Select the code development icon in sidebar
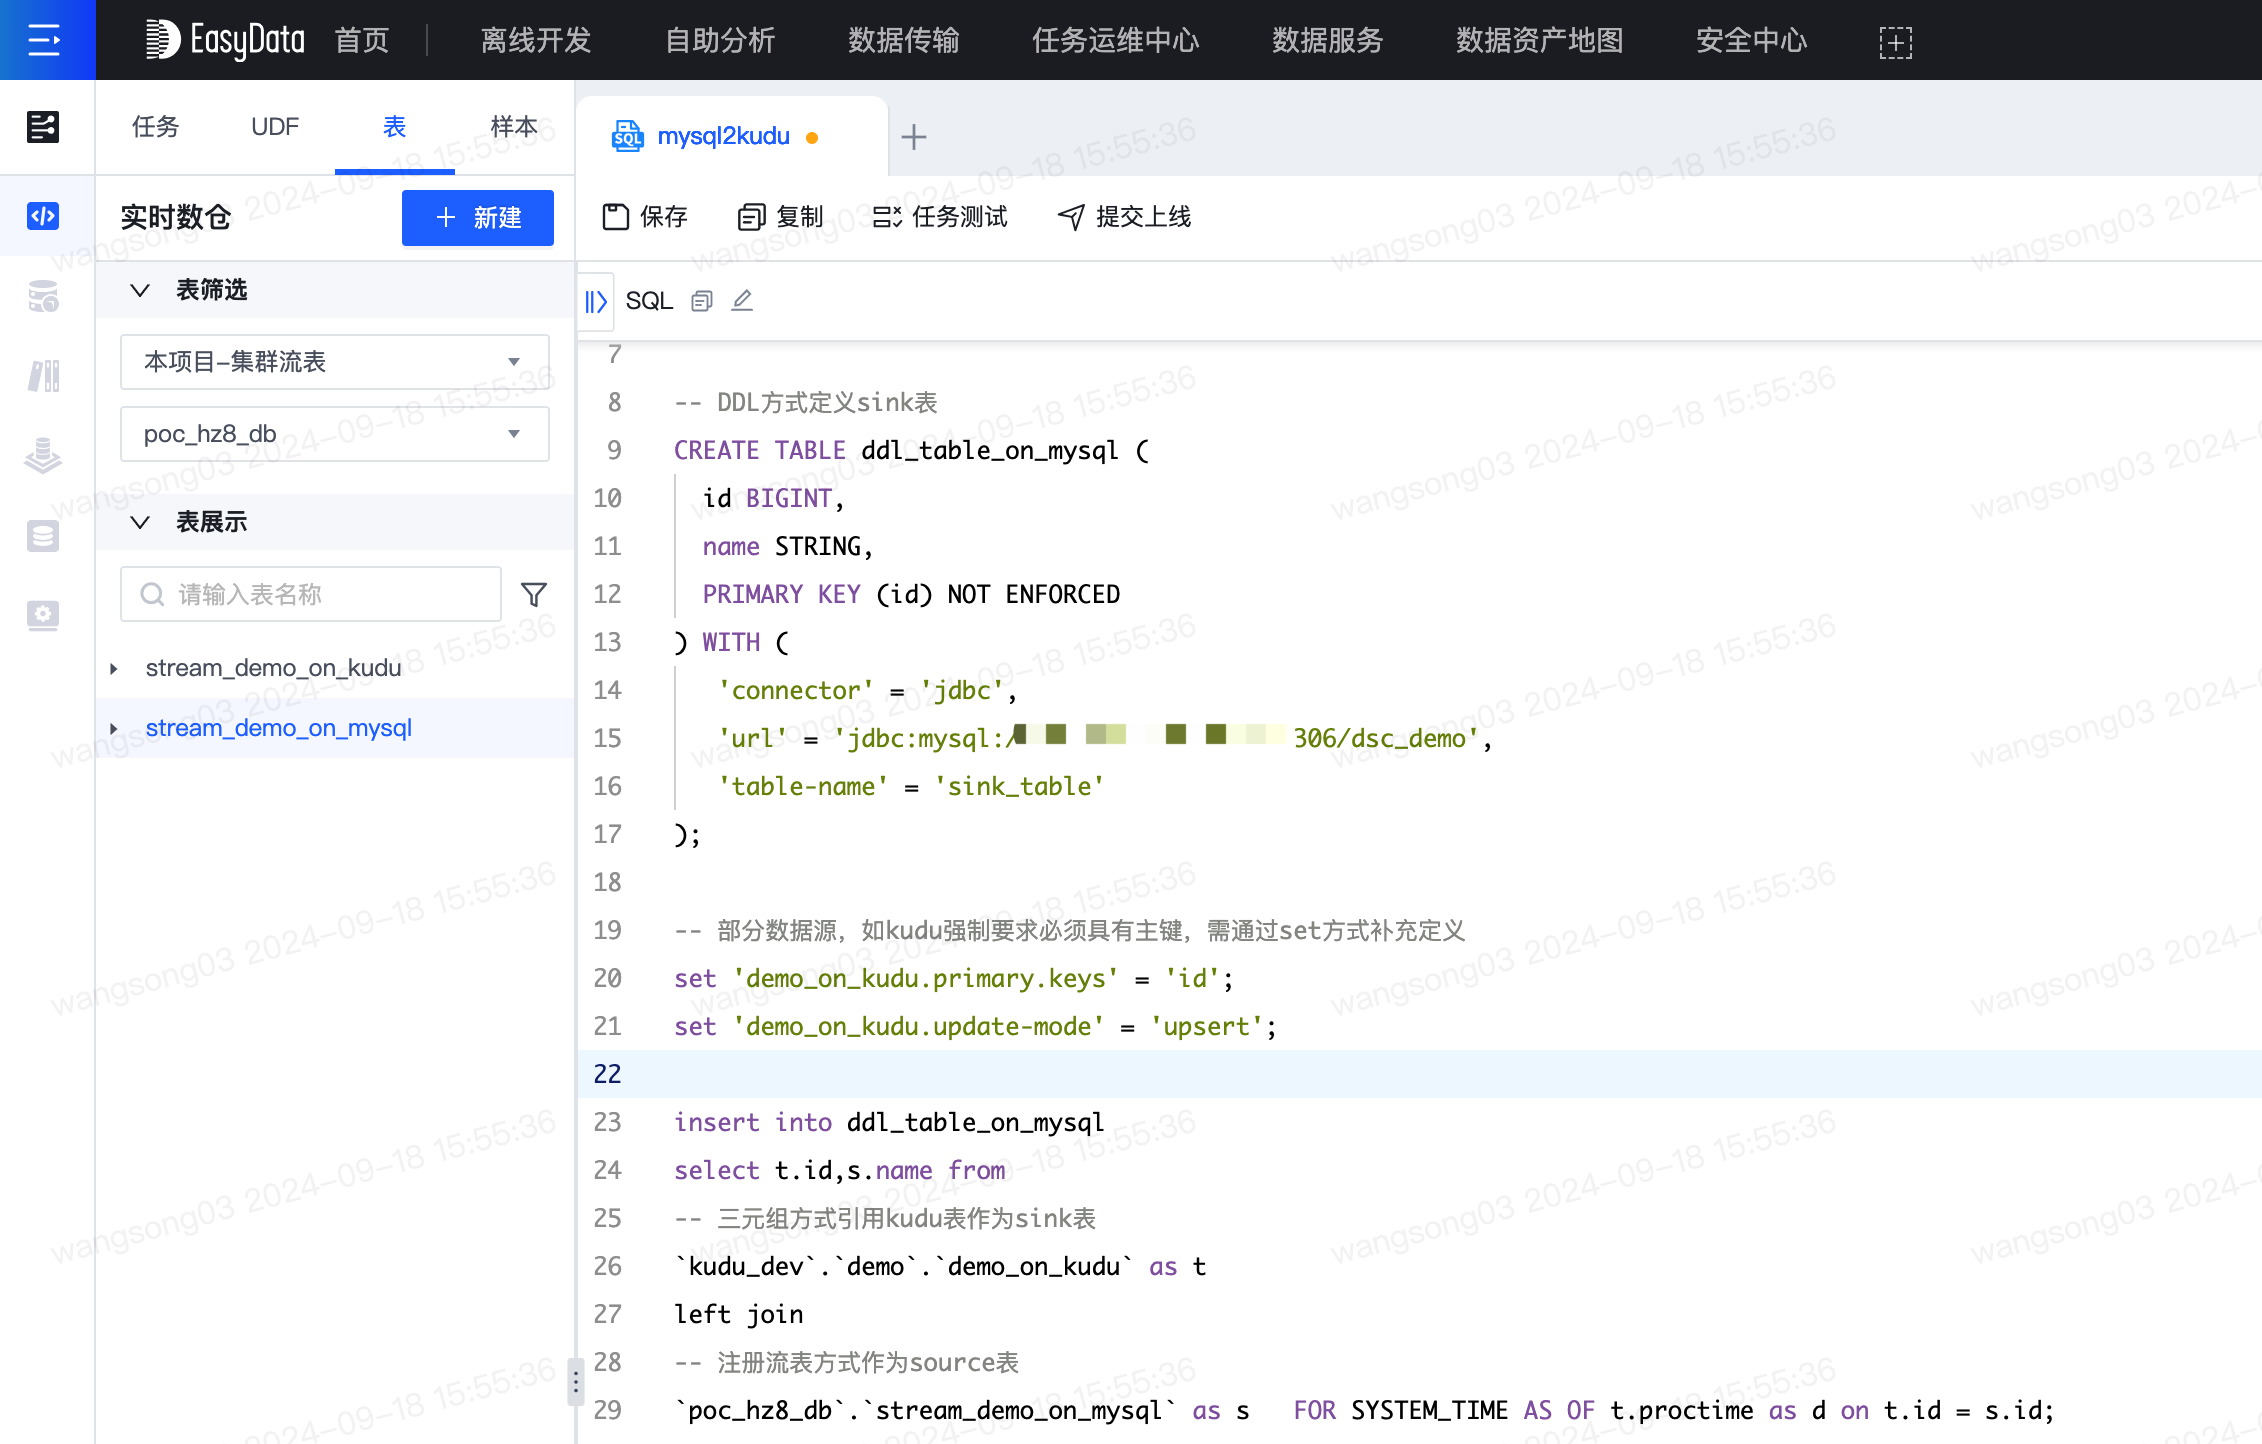 43,216
